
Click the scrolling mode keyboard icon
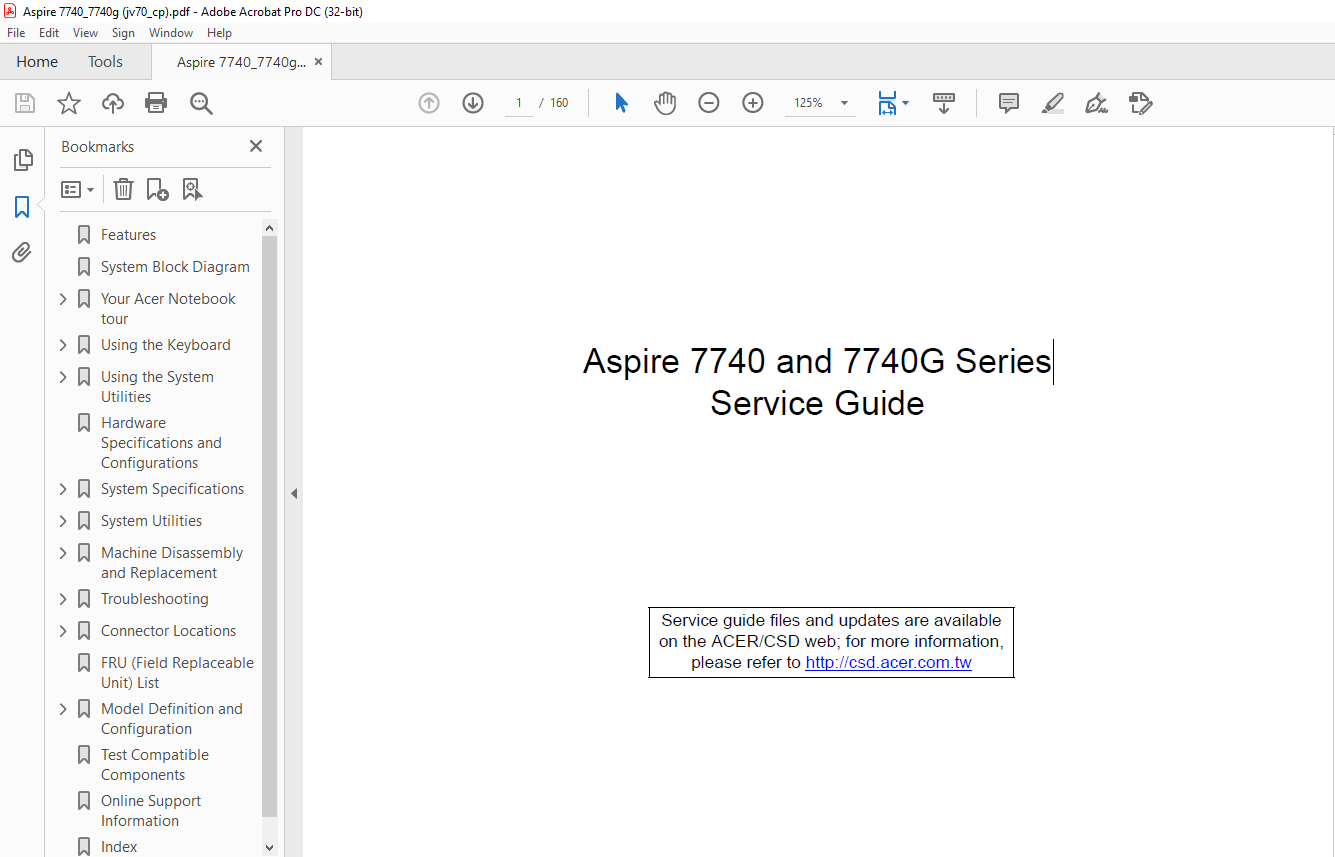[944, 103]
